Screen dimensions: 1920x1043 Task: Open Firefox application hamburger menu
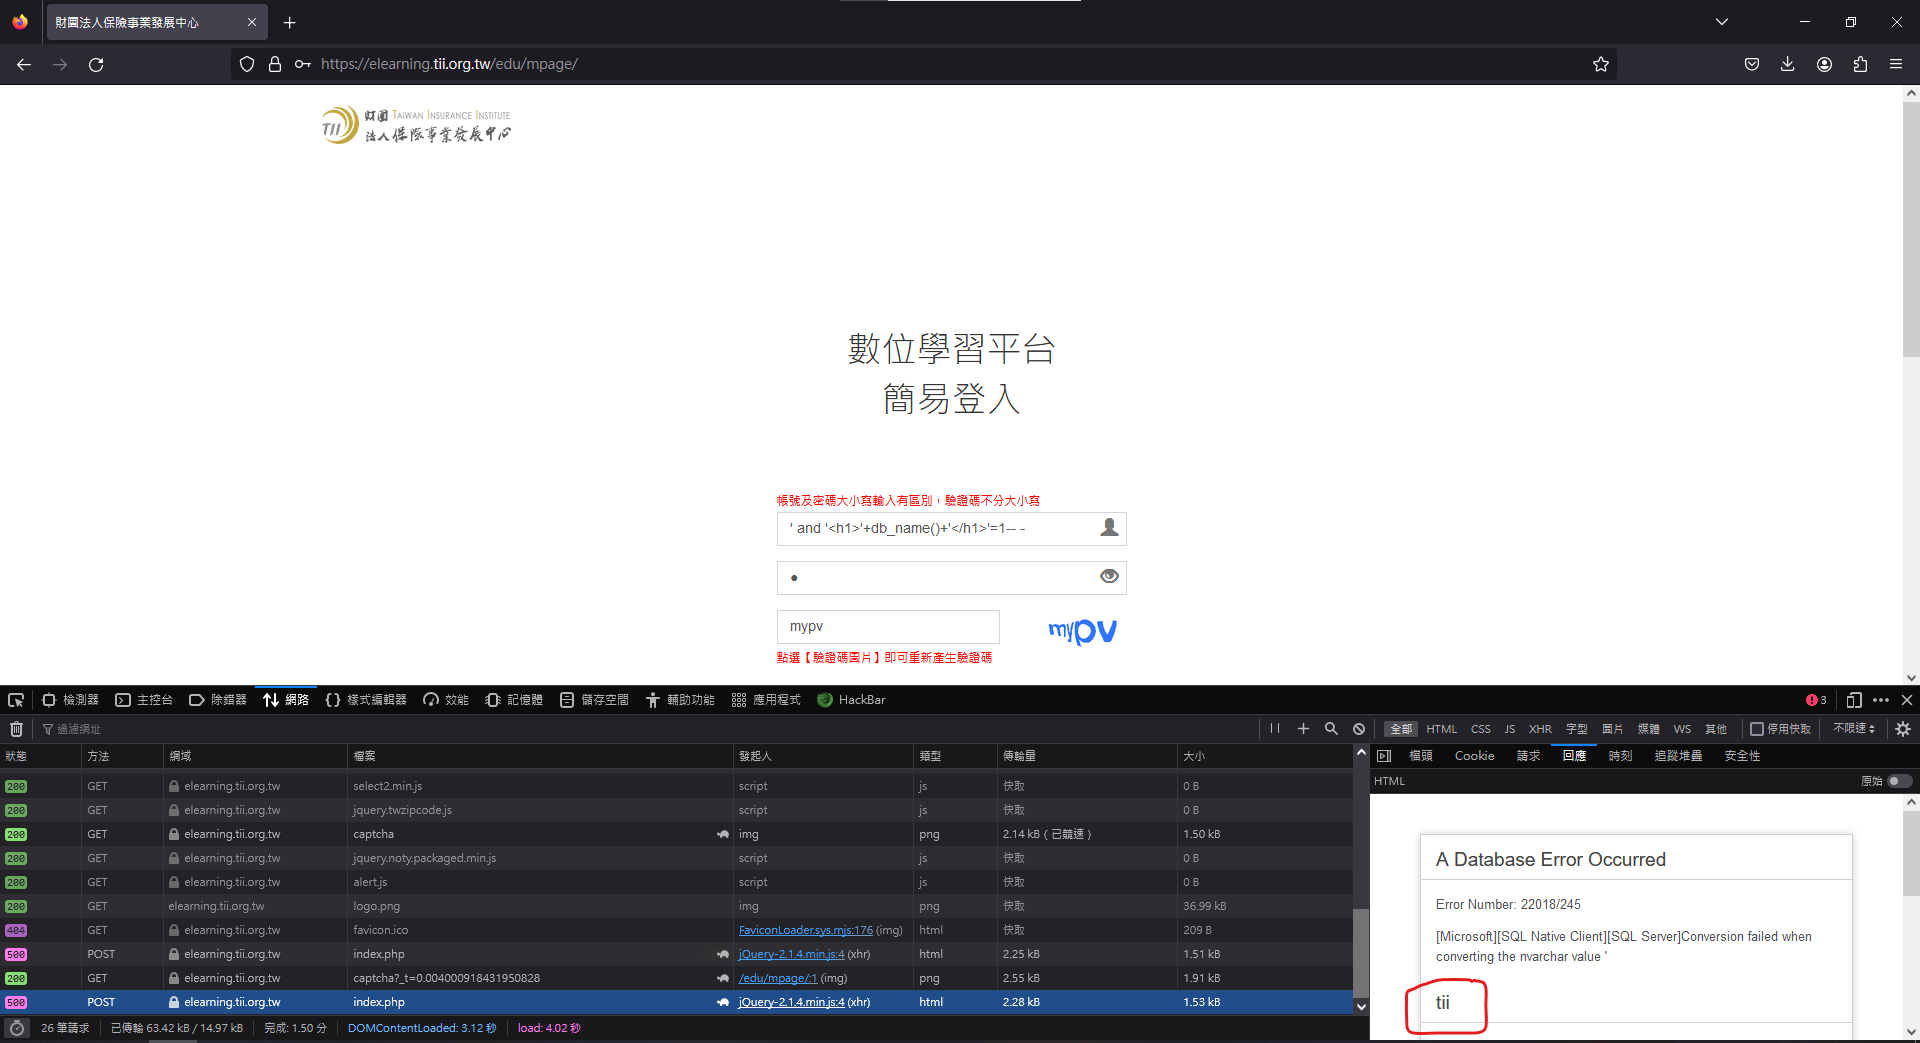point(1896,64)
